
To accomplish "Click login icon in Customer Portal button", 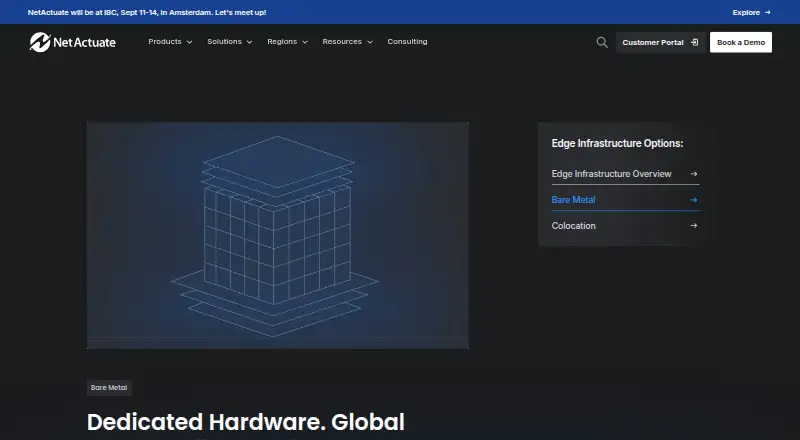I will 694,42.
